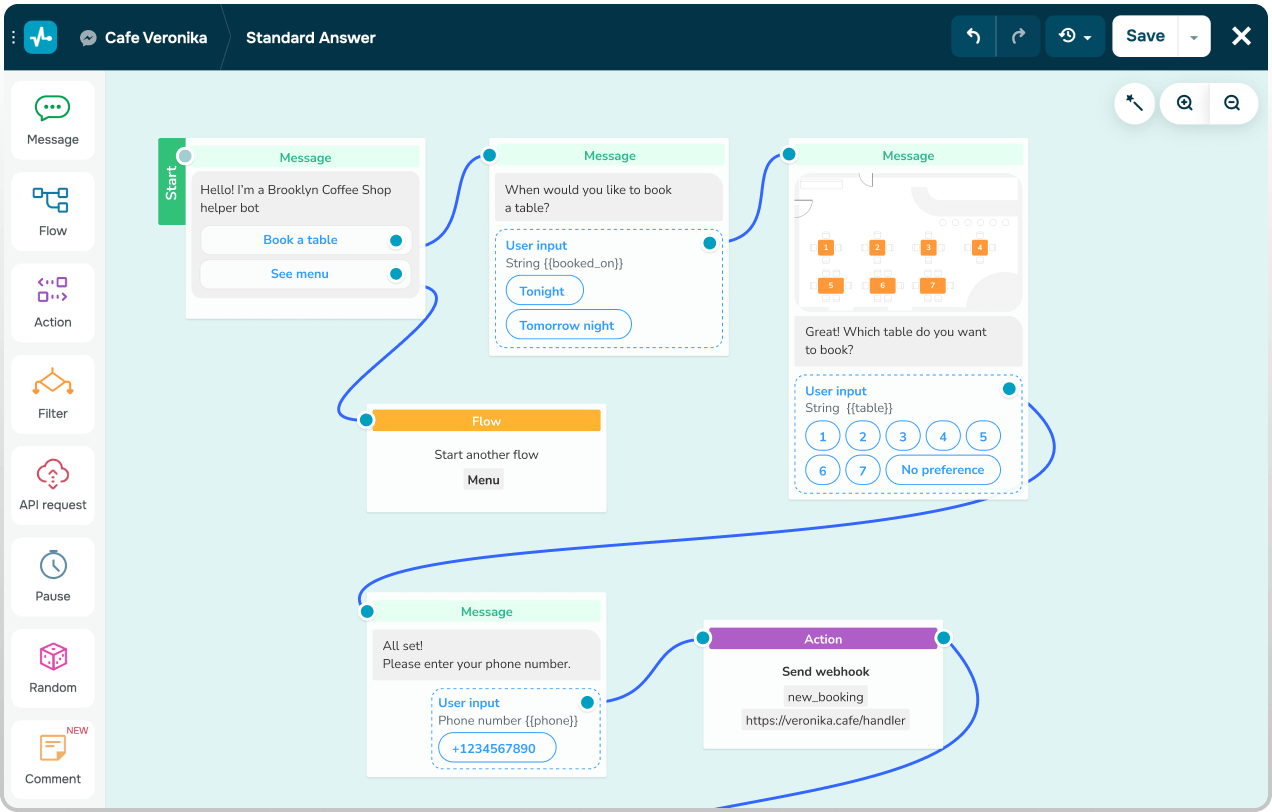Click the undo arrow button
Screen dimensions: 1272x812
(973, 36)
